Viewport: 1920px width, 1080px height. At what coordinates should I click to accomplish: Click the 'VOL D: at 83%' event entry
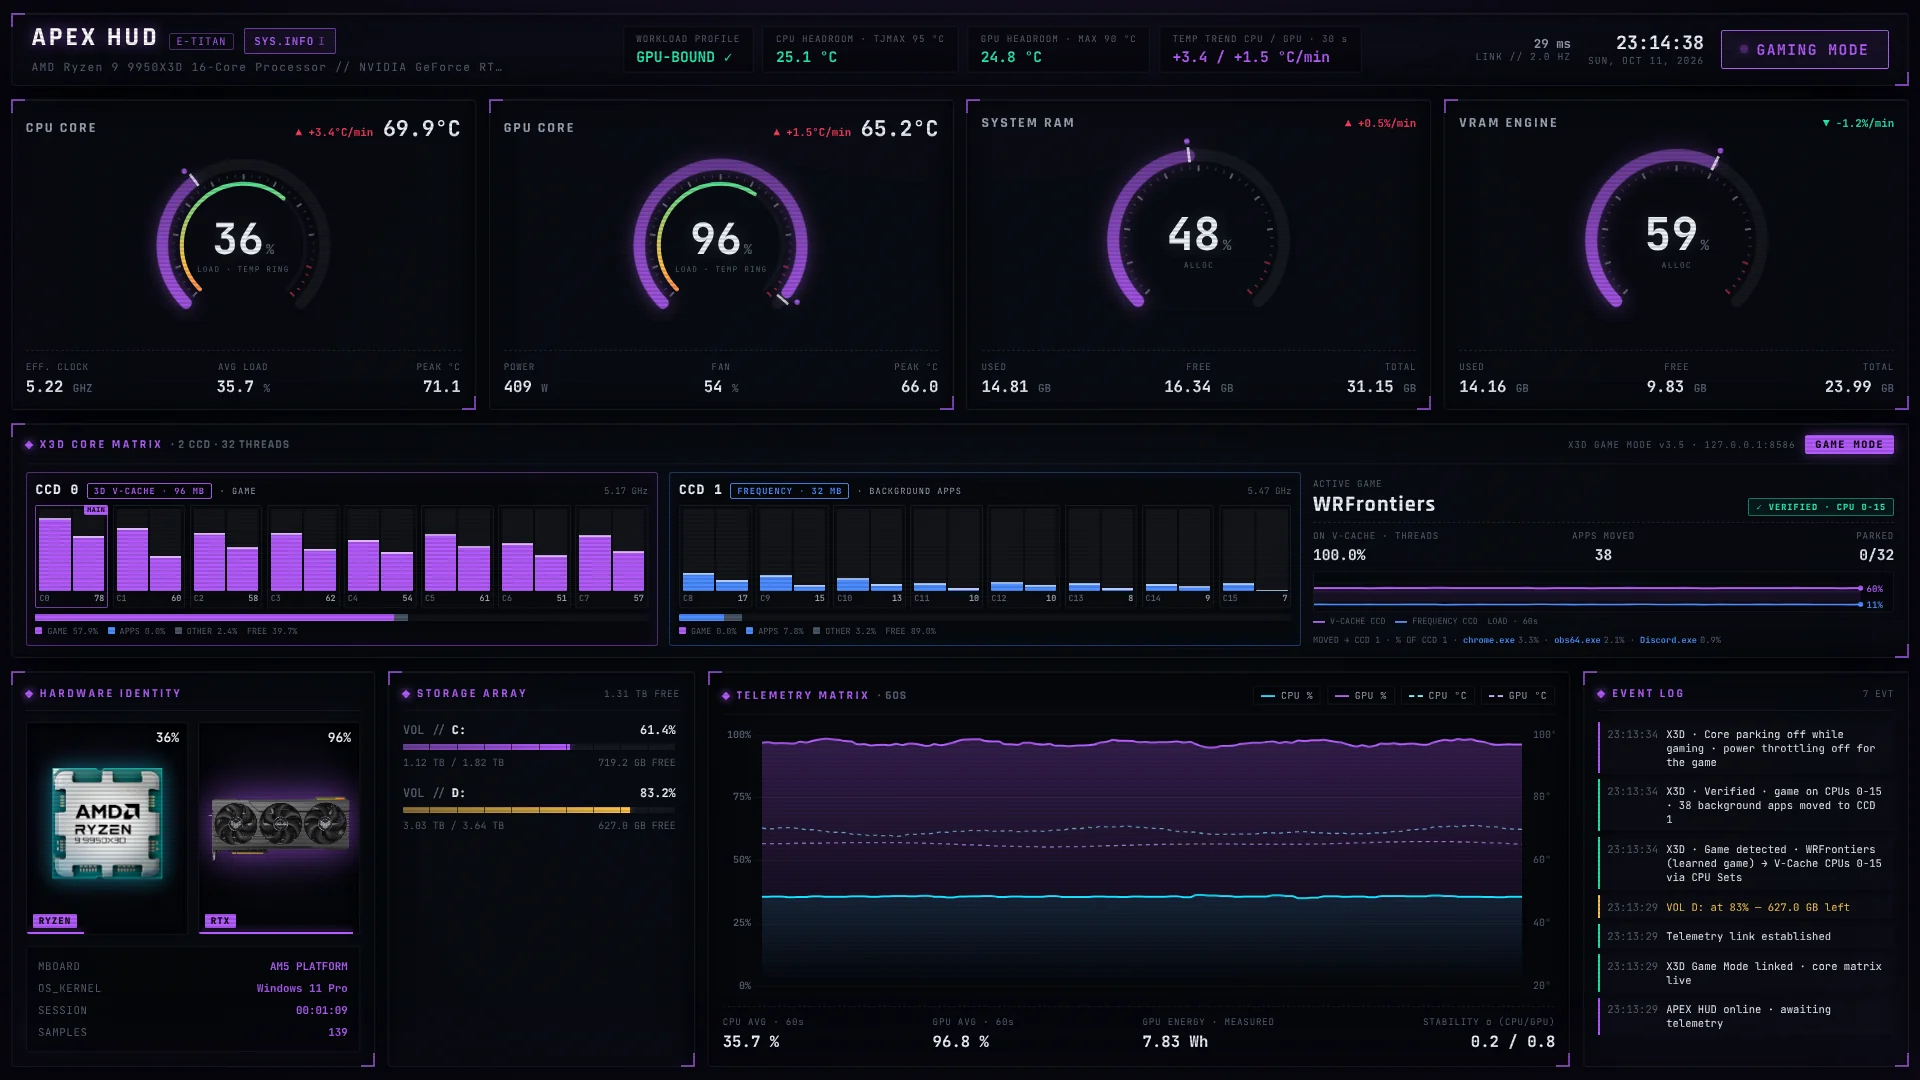click(1745, 908)
